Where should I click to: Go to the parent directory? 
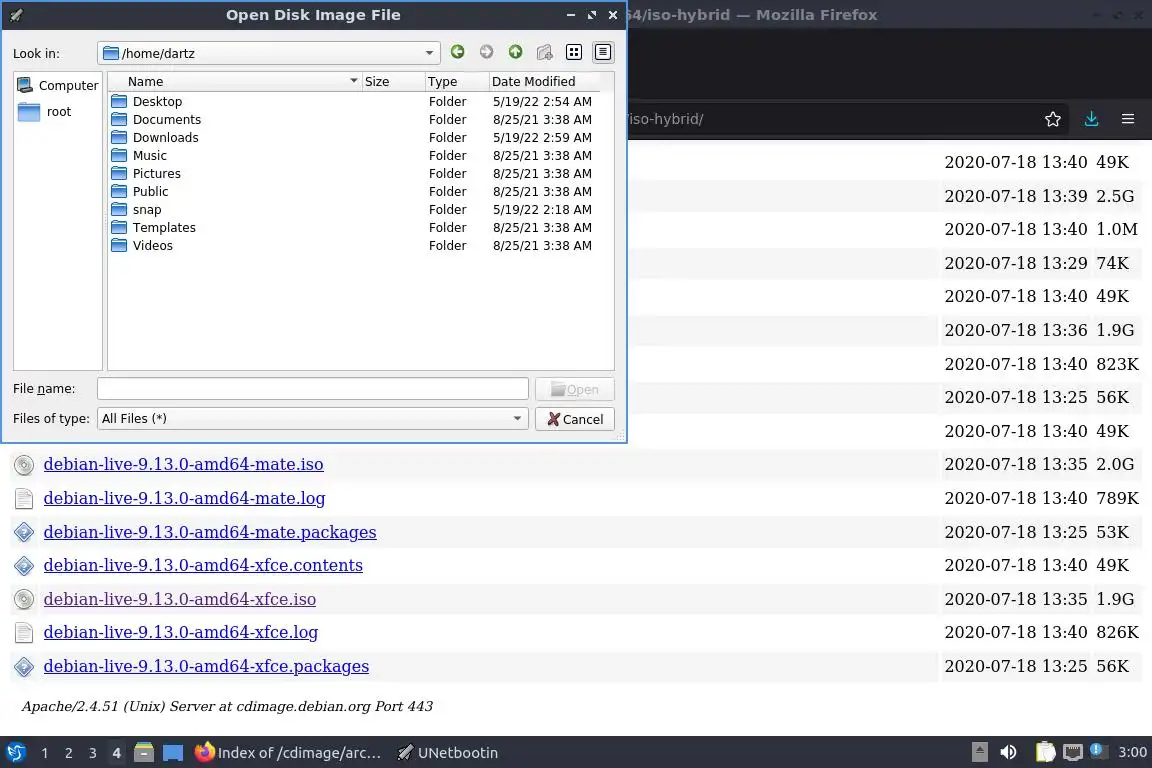(x=516, y=51)
